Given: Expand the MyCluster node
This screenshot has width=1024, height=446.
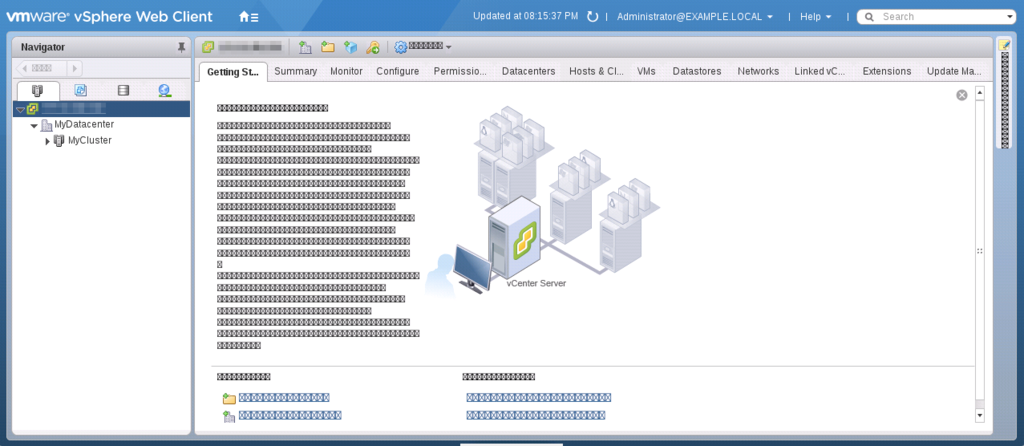Looking at the screenshot, I should 47,140.
